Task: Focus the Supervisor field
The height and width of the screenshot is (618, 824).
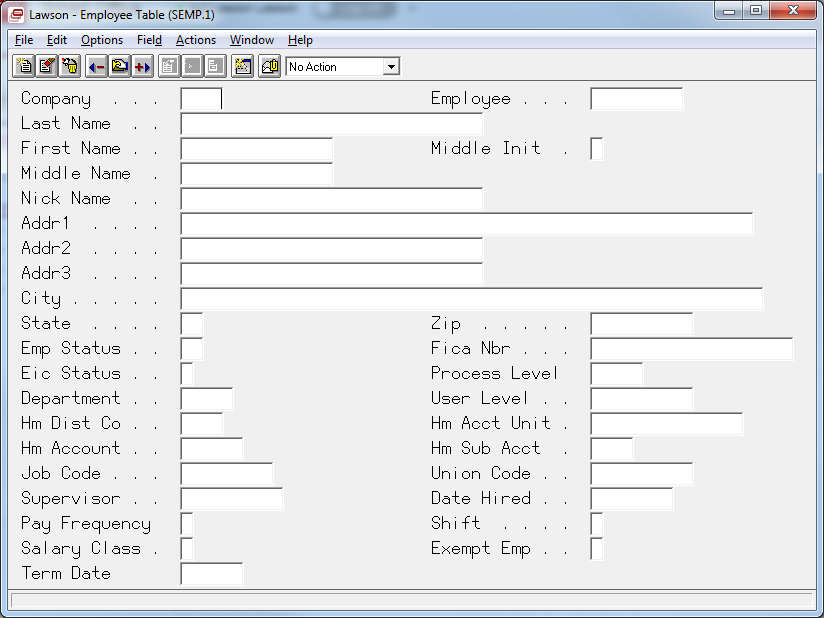Action: click(232, 498)
